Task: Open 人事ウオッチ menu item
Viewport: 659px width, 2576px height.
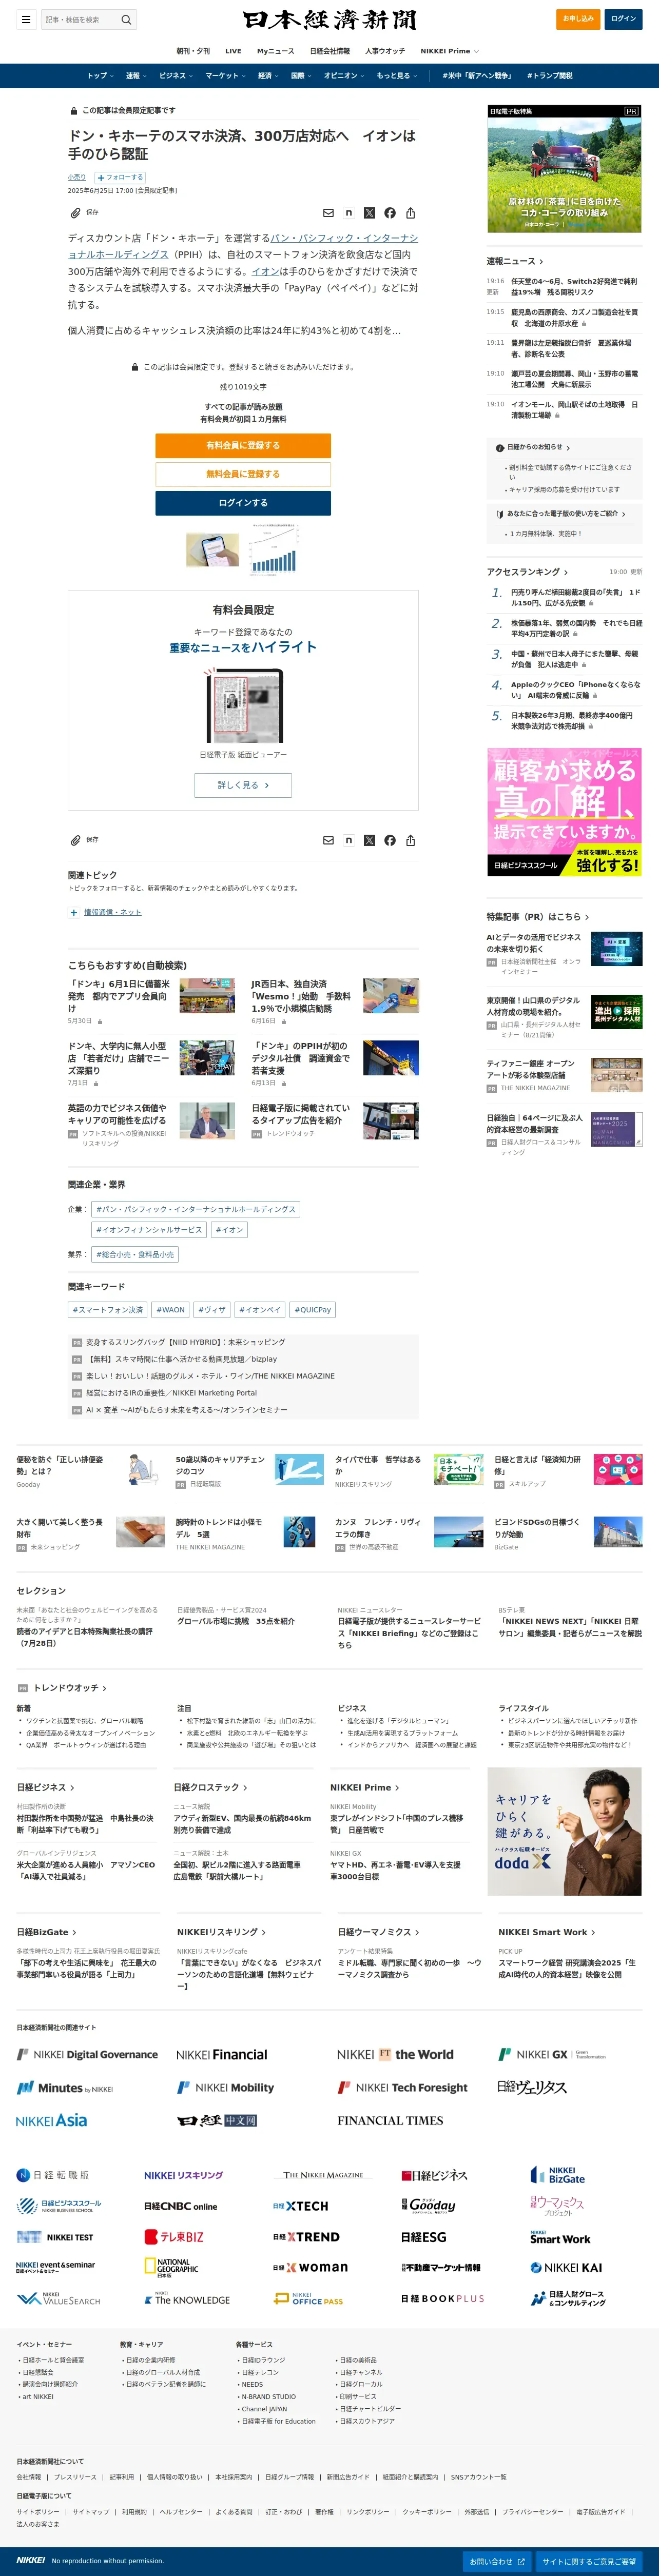Action: pos(385,51)
